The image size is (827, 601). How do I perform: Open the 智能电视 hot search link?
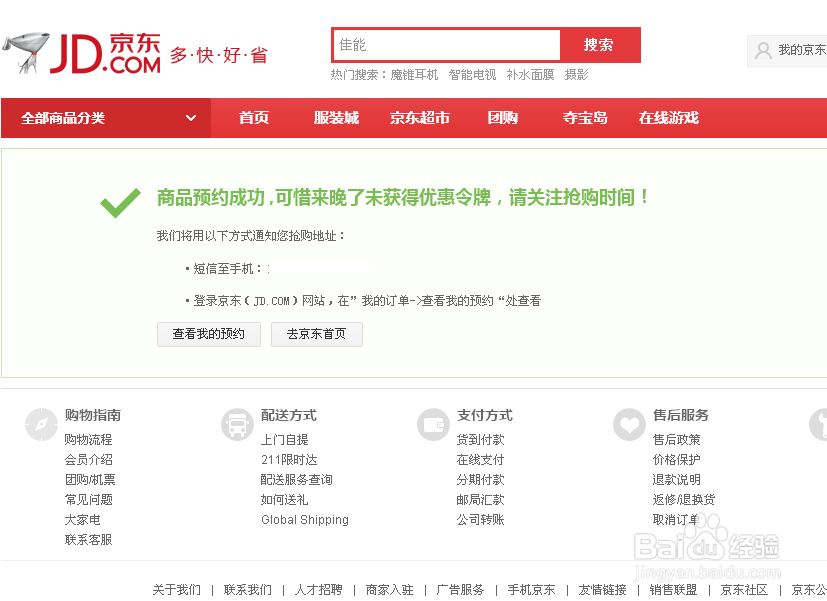tap(471, 73)
